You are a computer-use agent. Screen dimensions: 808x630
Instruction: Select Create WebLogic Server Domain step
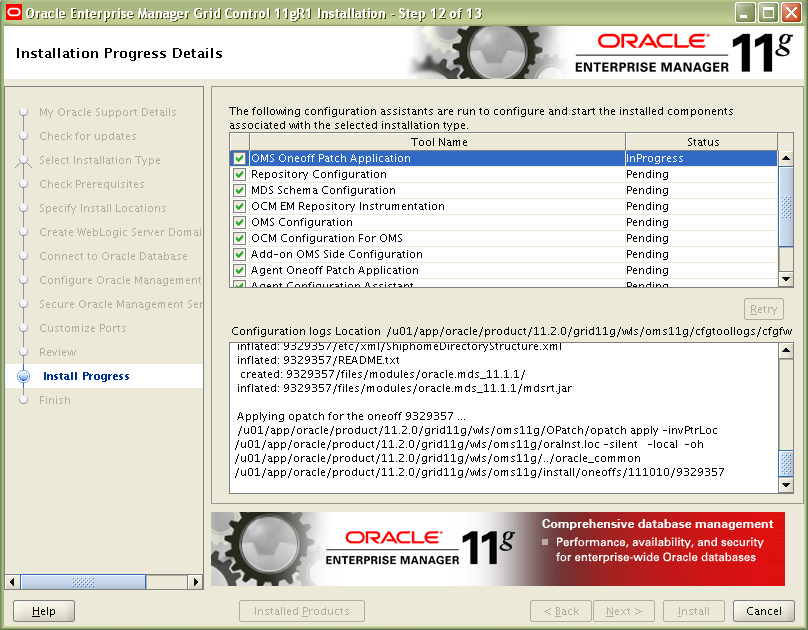(121, 232)
